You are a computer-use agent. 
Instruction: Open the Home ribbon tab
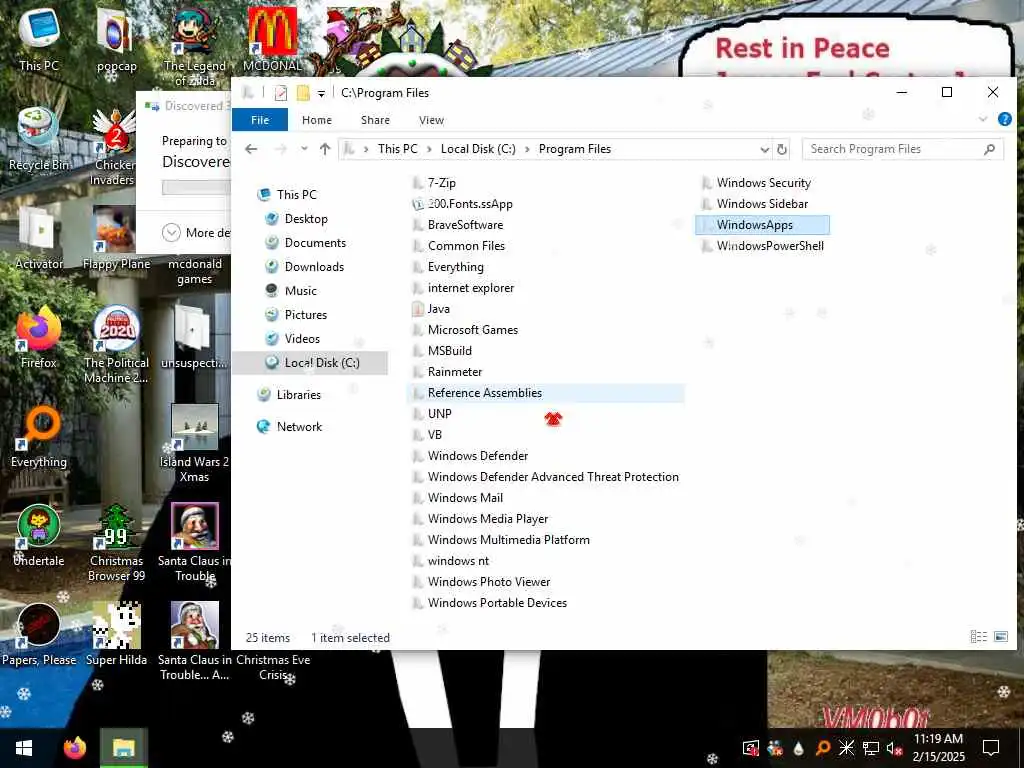317,120
